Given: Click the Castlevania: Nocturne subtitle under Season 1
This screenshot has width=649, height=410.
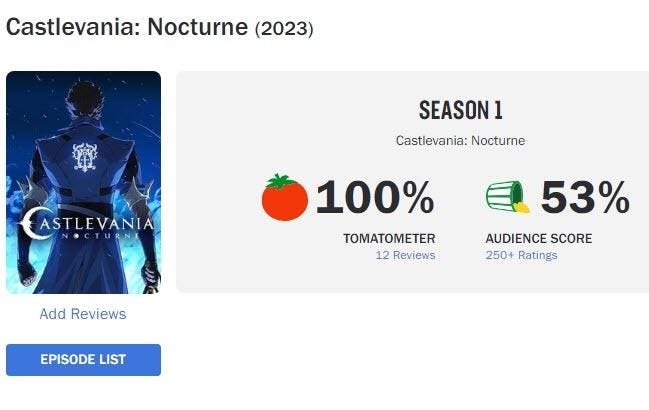Looking at the screenshot, I should pos(460,141).
